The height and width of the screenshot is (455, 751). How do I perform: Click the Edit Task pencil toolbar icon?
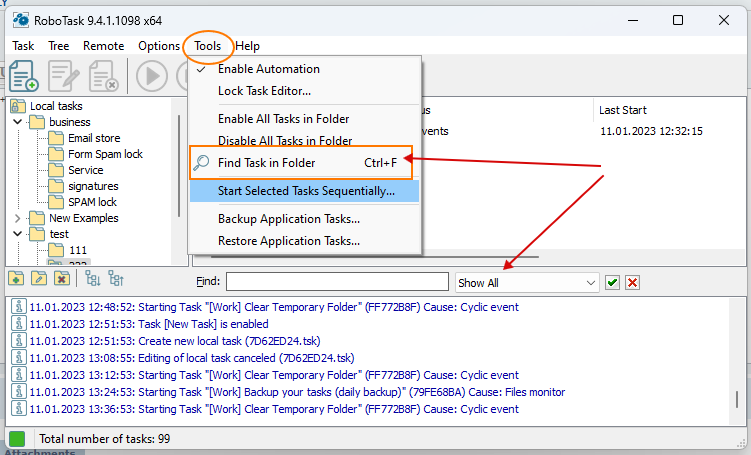63,76
